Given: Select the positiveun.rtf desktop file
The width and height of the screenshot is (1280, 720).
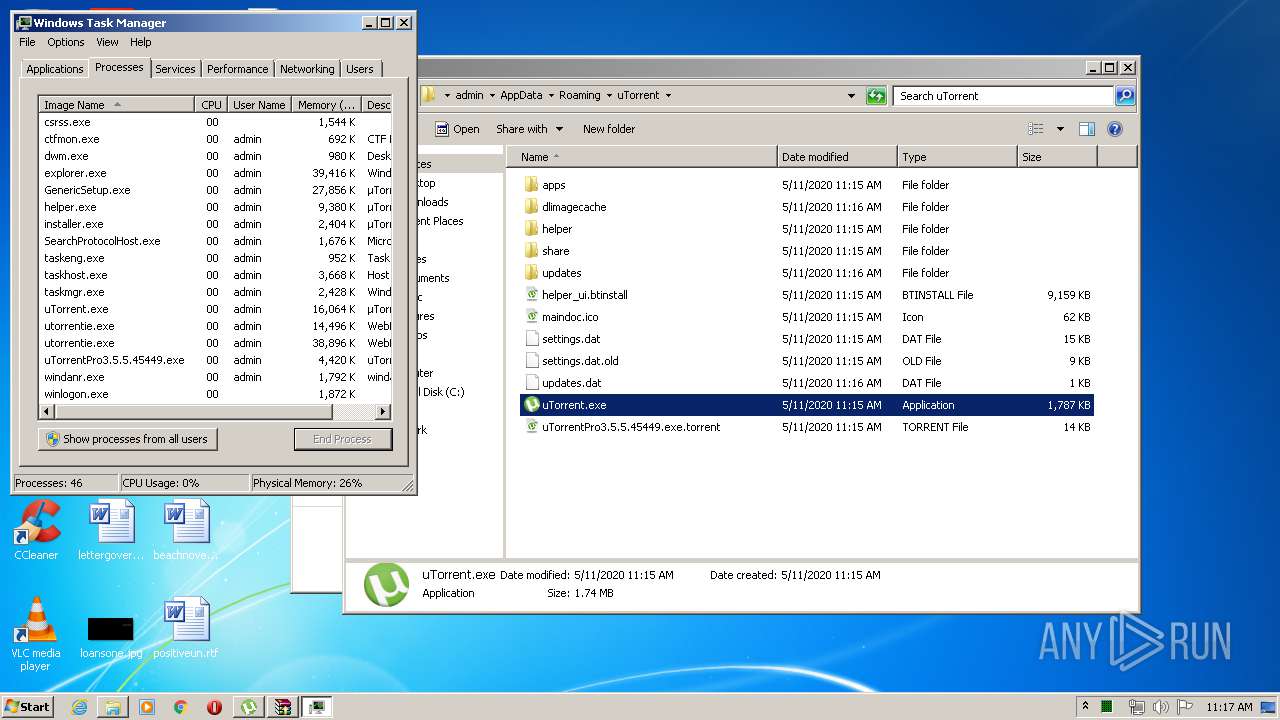Looking at the screenshot, I should pos(186,629).
